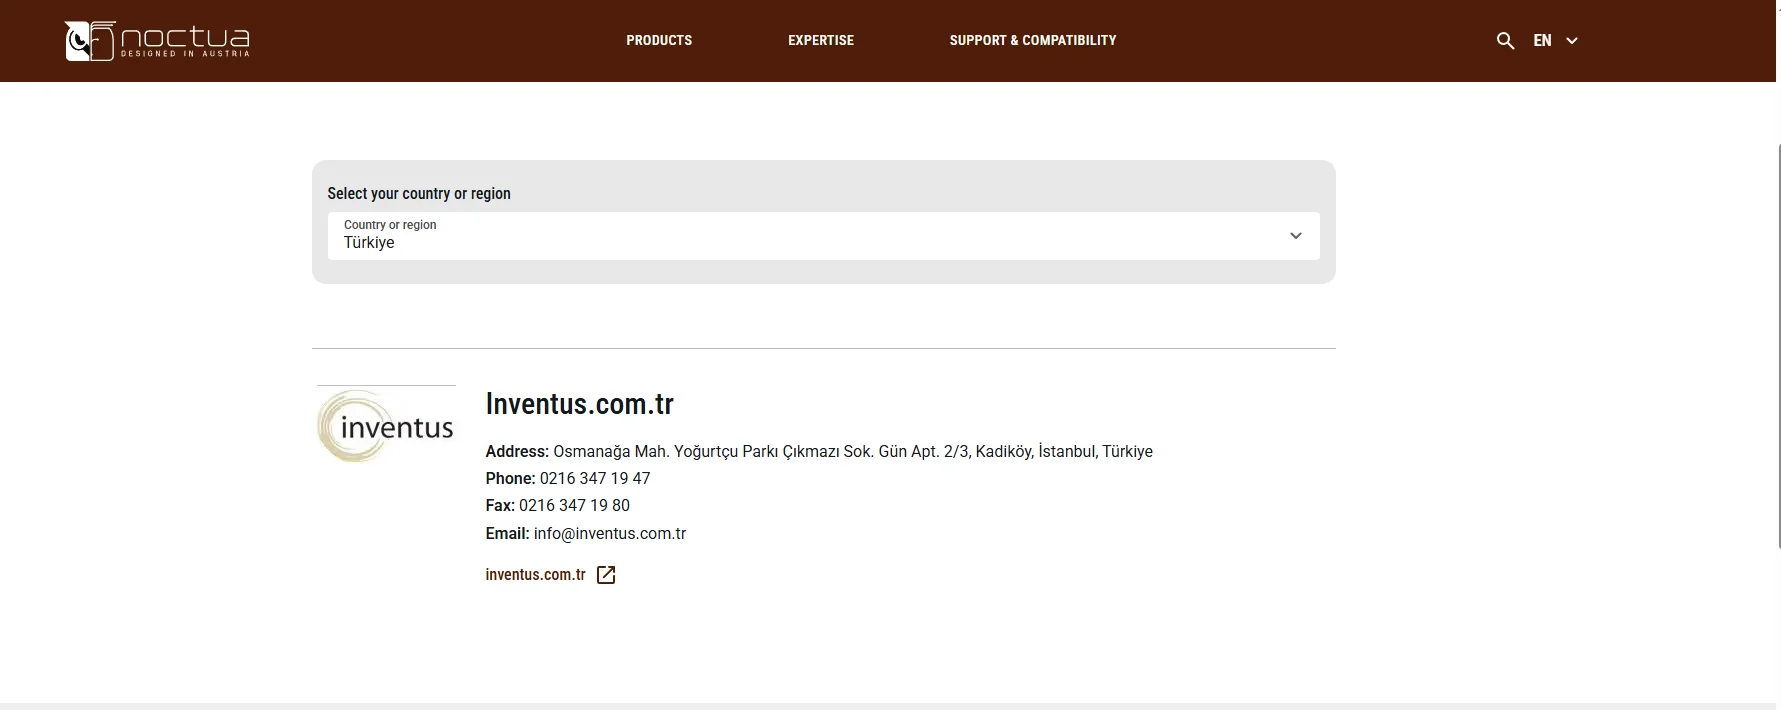Open SUPPORT & COMPATIBILITY menu
Viewport: 1781px width, 710px height.
(1033, 41)
